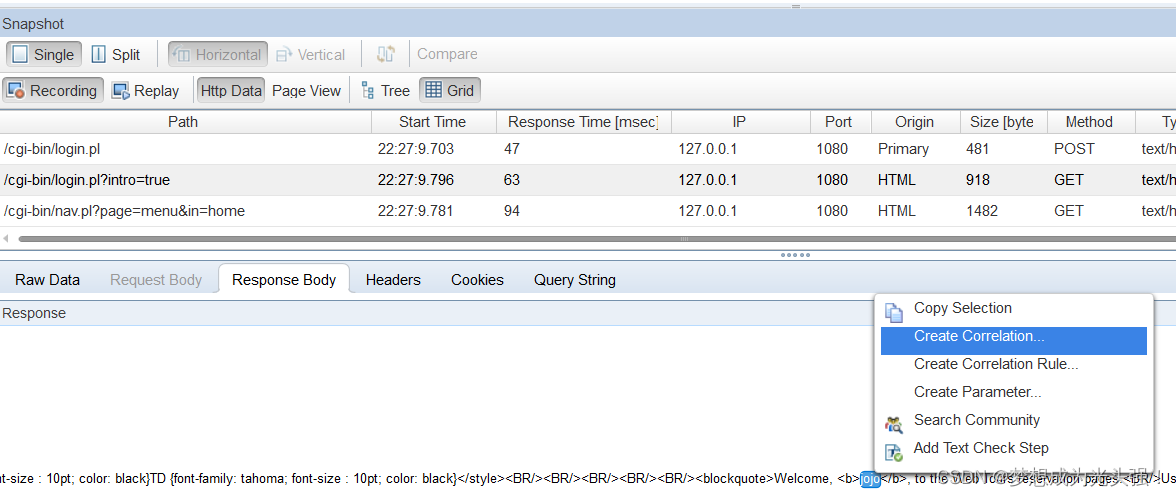1176x496 pixels.
Task: Open the Cookies tab
Action: pos(477,280)
